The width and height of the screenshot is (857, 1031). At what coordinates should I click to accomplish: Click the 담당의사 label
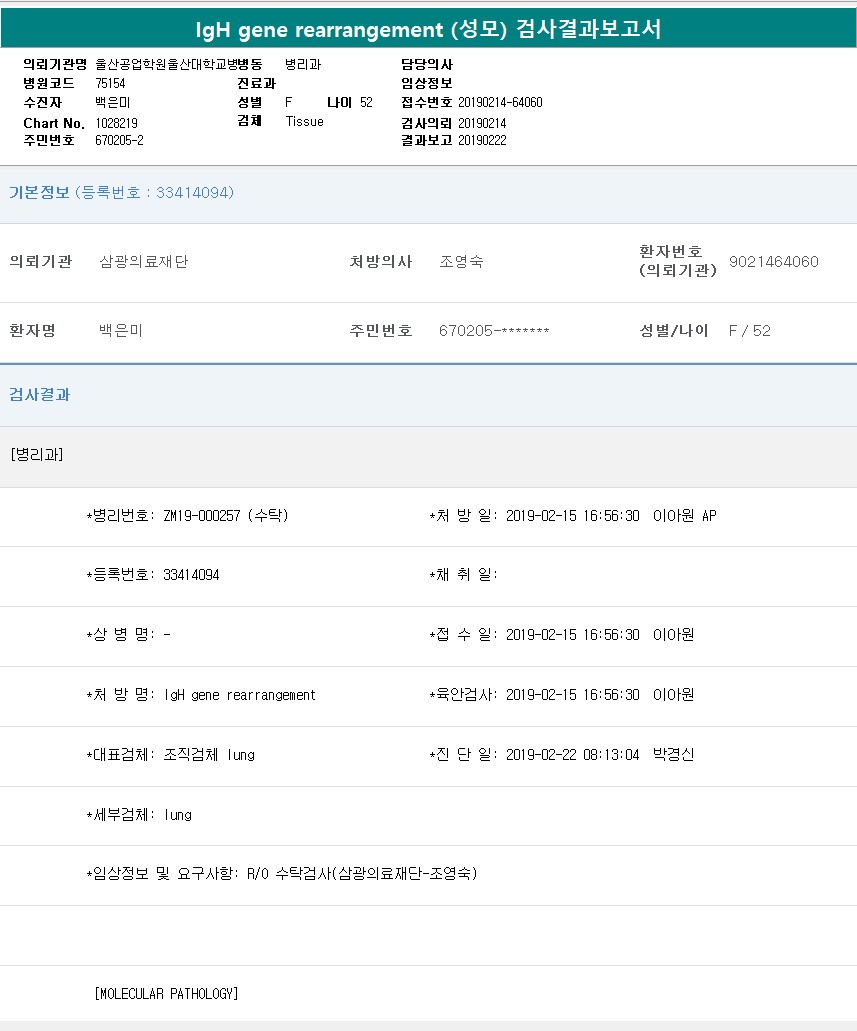click(x=427, y=64)
